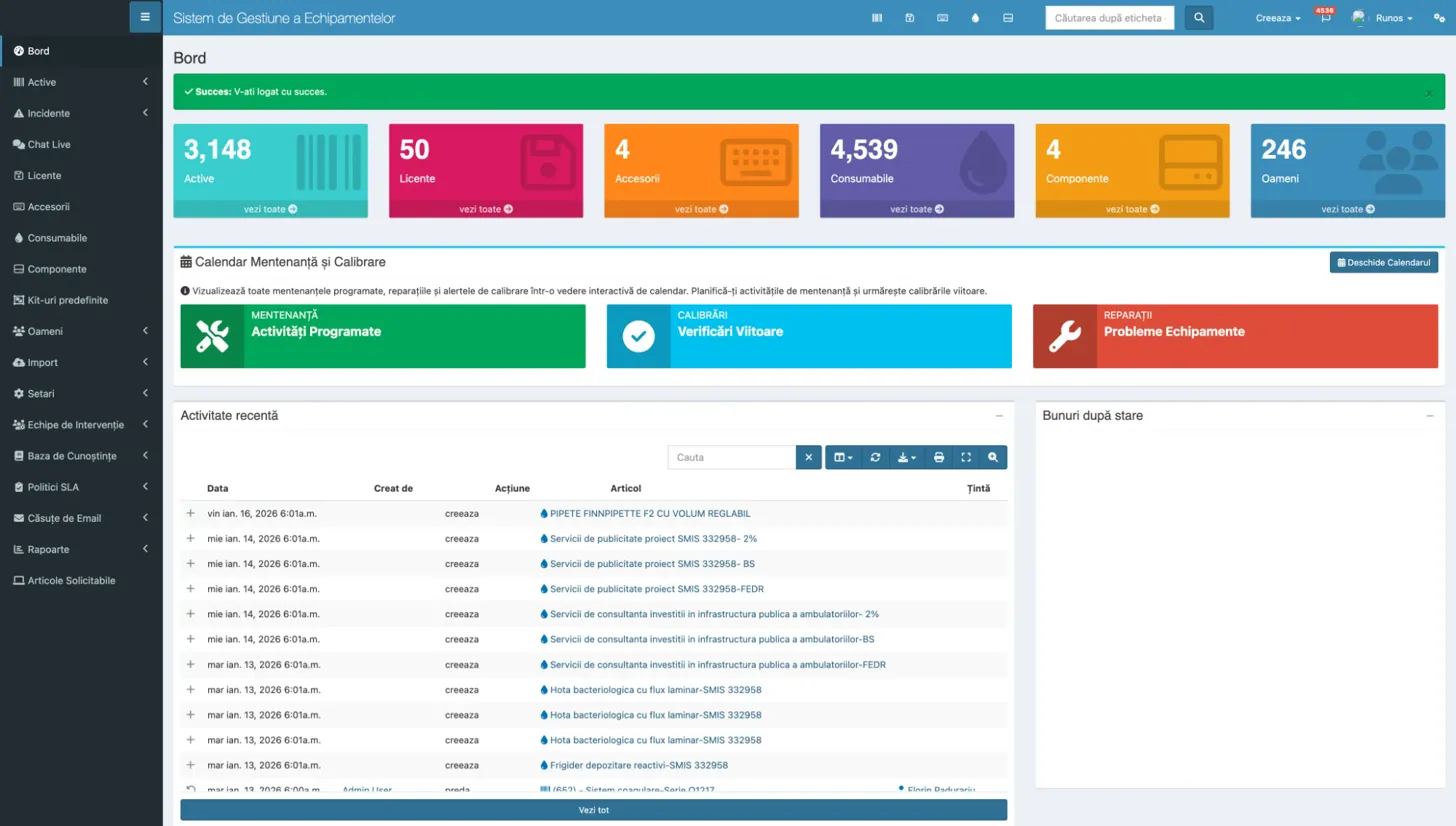Open the column visibility dropdown in the table toolbar
The width and height of the screenshot is (1456, 826).
[843, 457]
